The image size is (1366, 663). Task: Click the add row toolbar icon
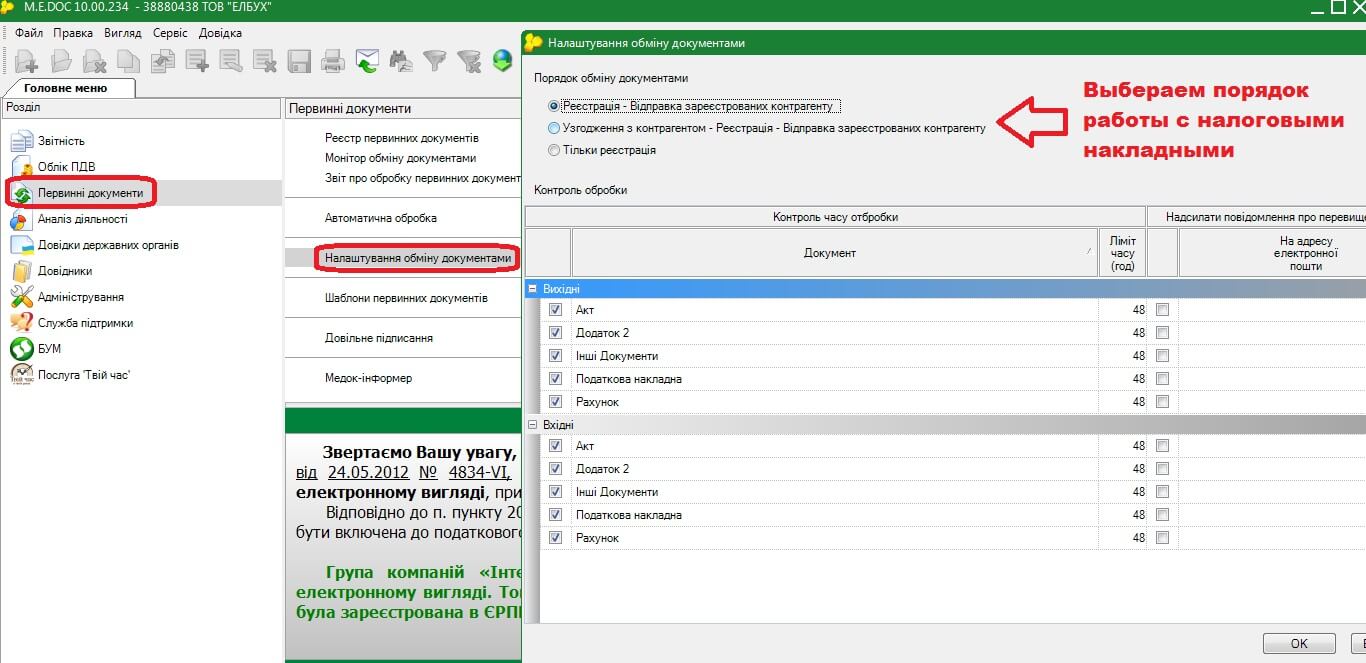(197, 62)
